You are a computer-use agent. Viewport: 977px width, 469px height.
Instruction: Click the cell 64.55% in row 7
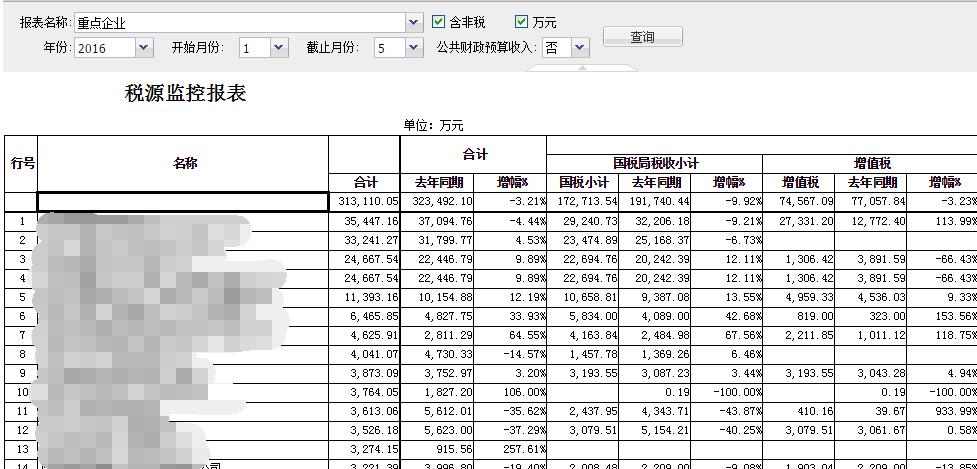point(510,336)
